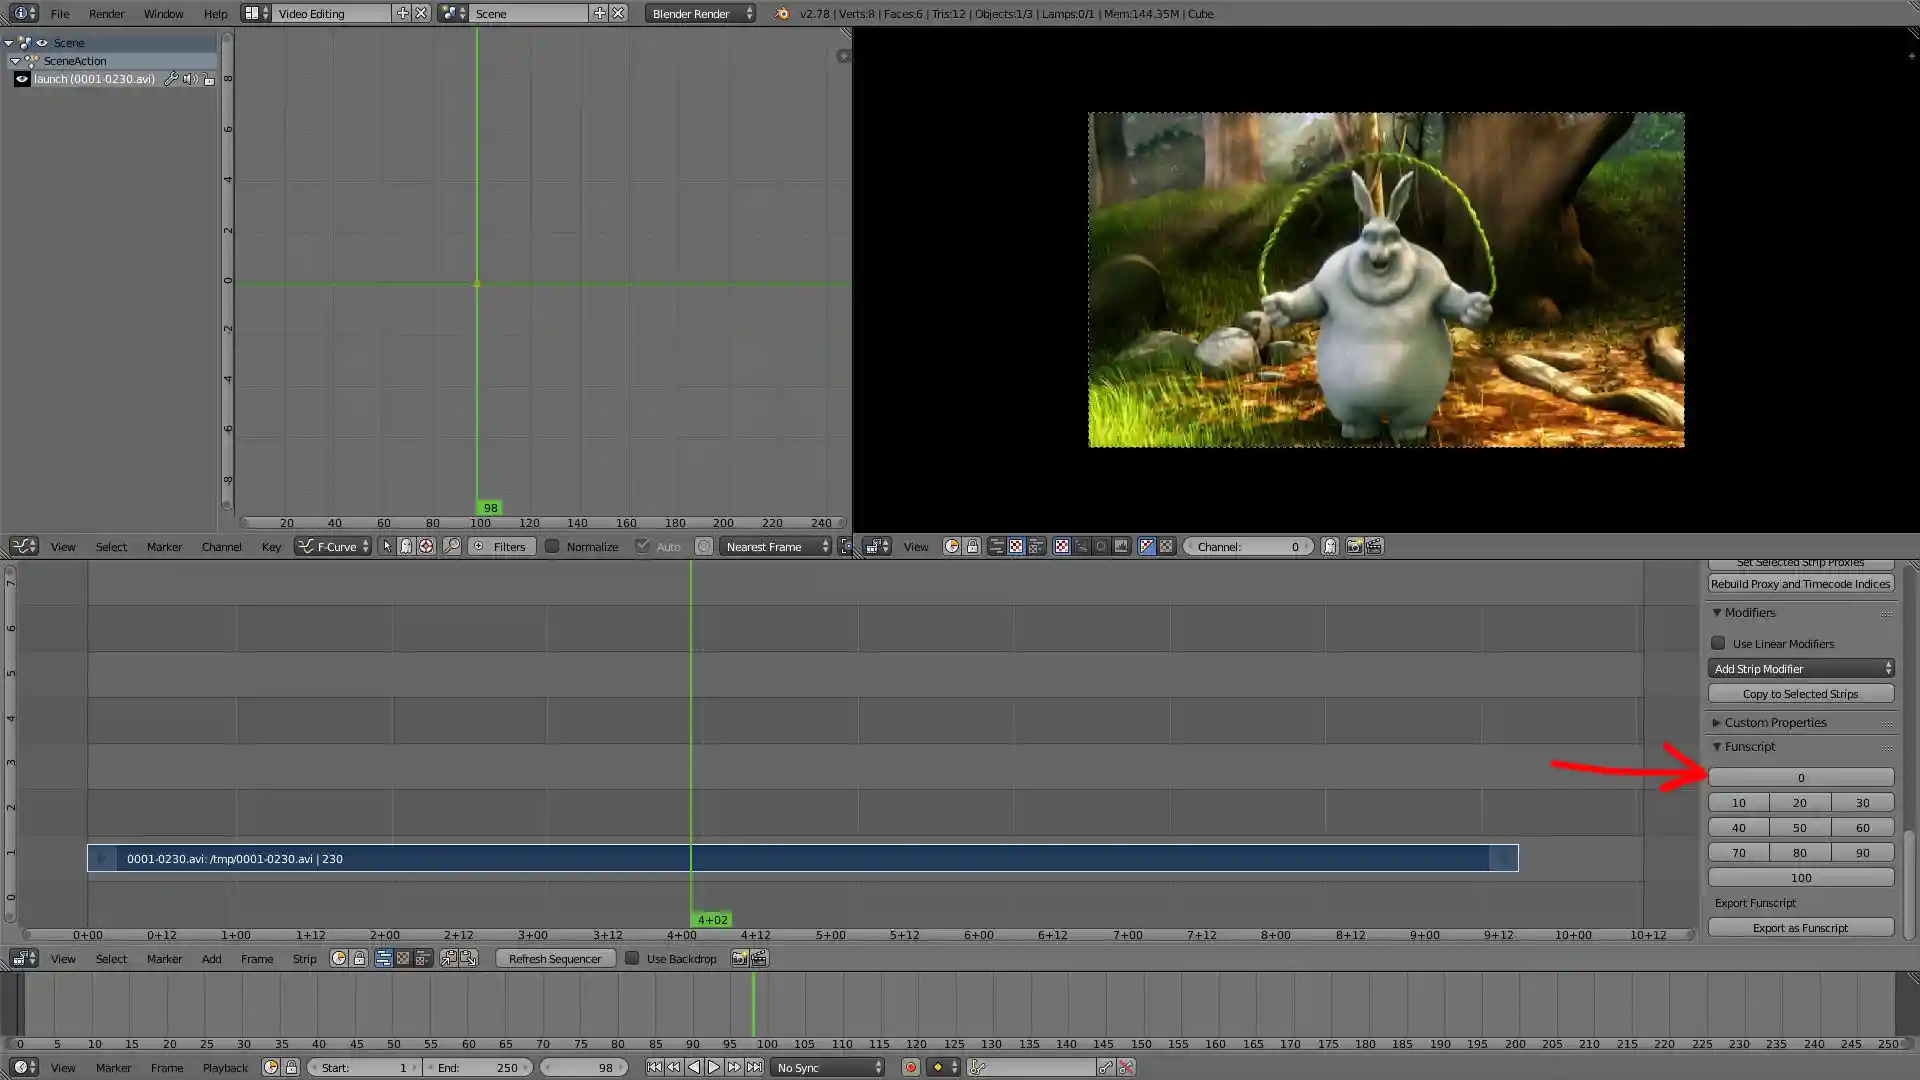This screenshot has width=1920, height=1080.
Task: Open the Strip menu in sequencer header
Action: coord(304,958)
